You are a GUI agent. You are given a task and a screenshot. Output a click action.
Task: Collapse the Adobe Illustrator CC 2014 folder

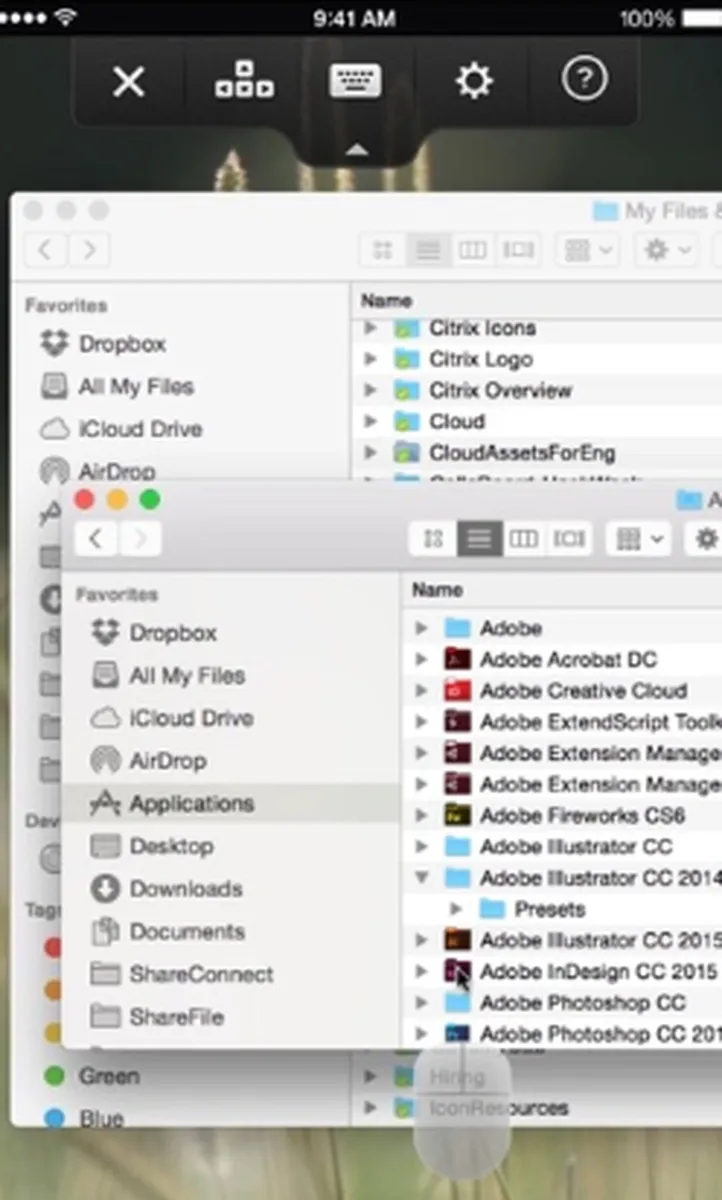421,878
